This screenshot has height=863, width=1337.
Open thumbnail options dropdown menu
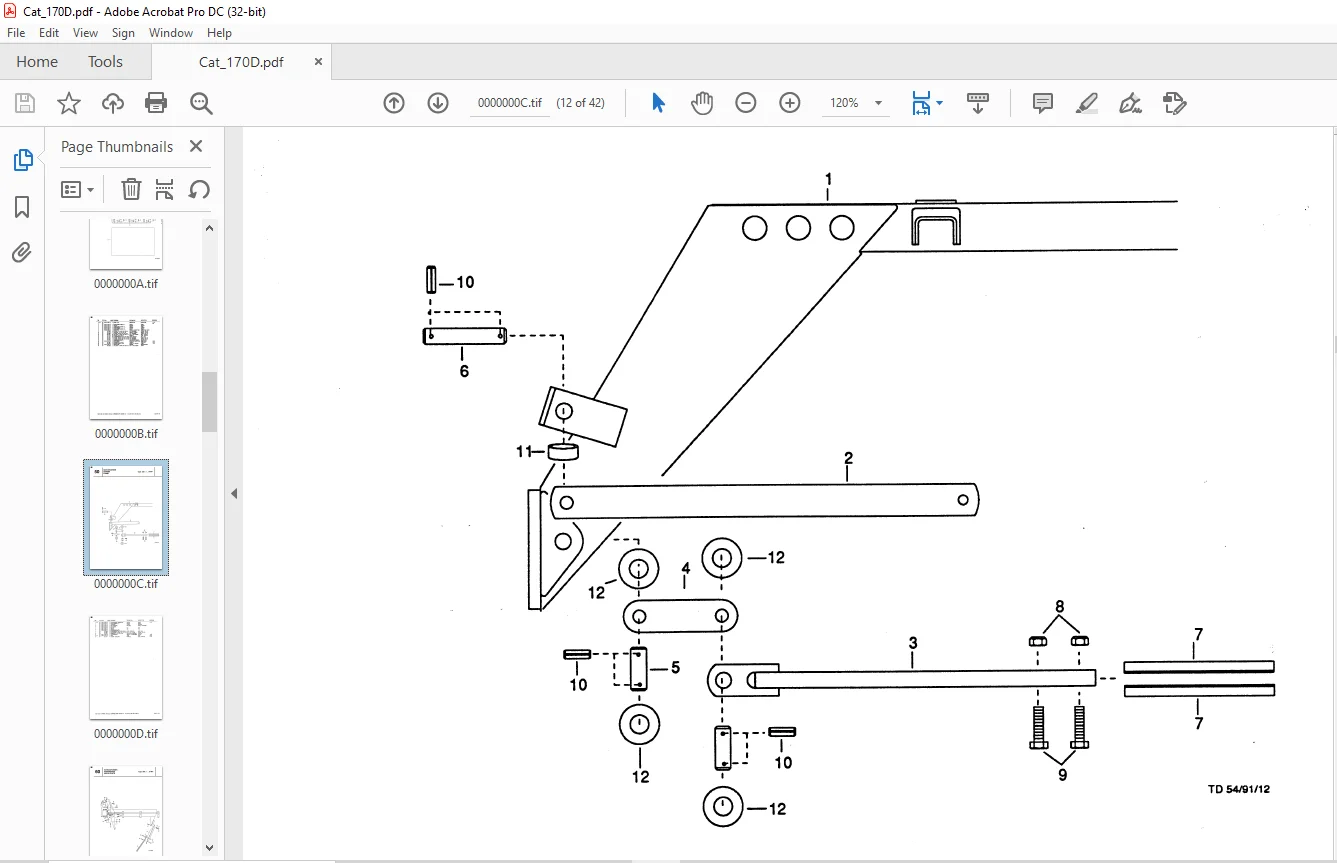click(x=78, y=189)
